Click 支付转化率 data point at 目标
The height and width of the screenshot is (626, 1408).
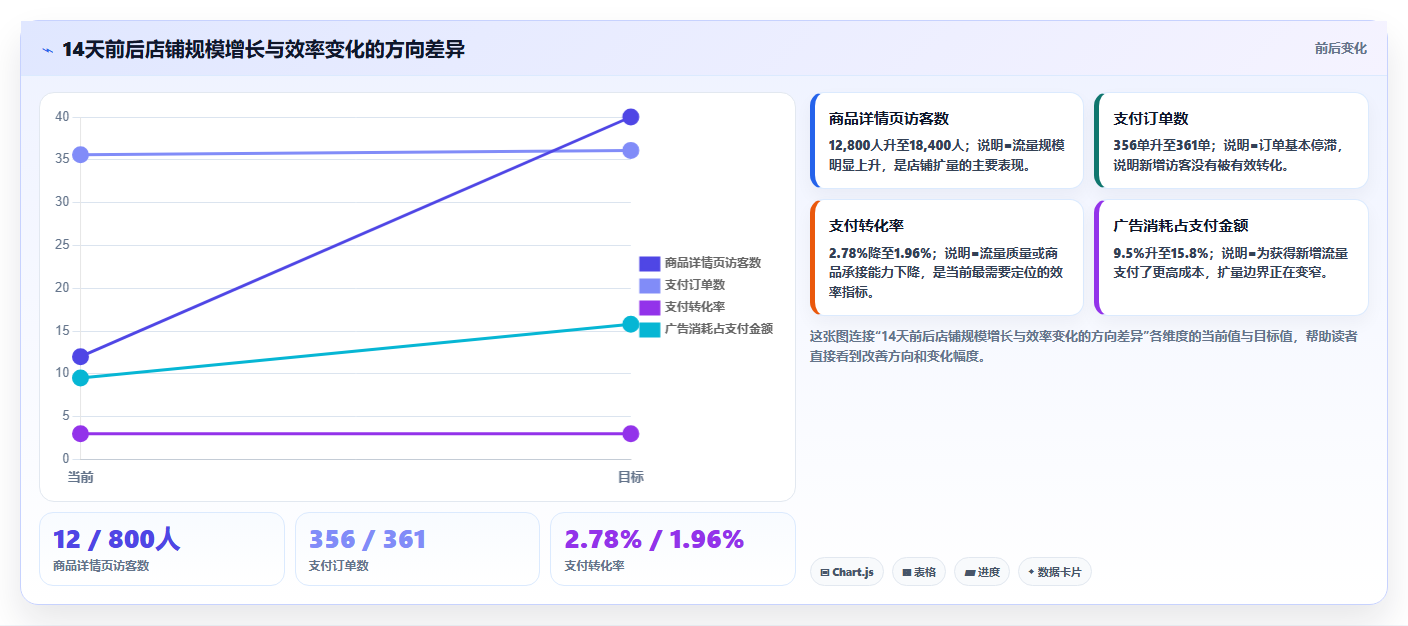tap(631, 433)
